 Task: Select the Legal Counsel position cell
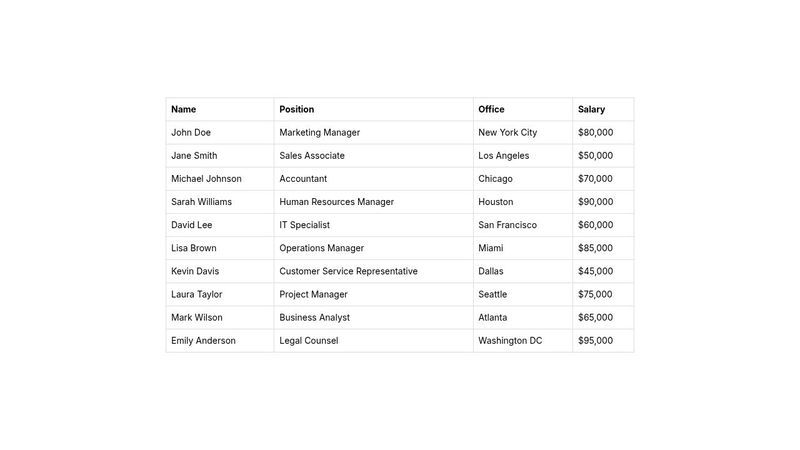coord(309,341)
